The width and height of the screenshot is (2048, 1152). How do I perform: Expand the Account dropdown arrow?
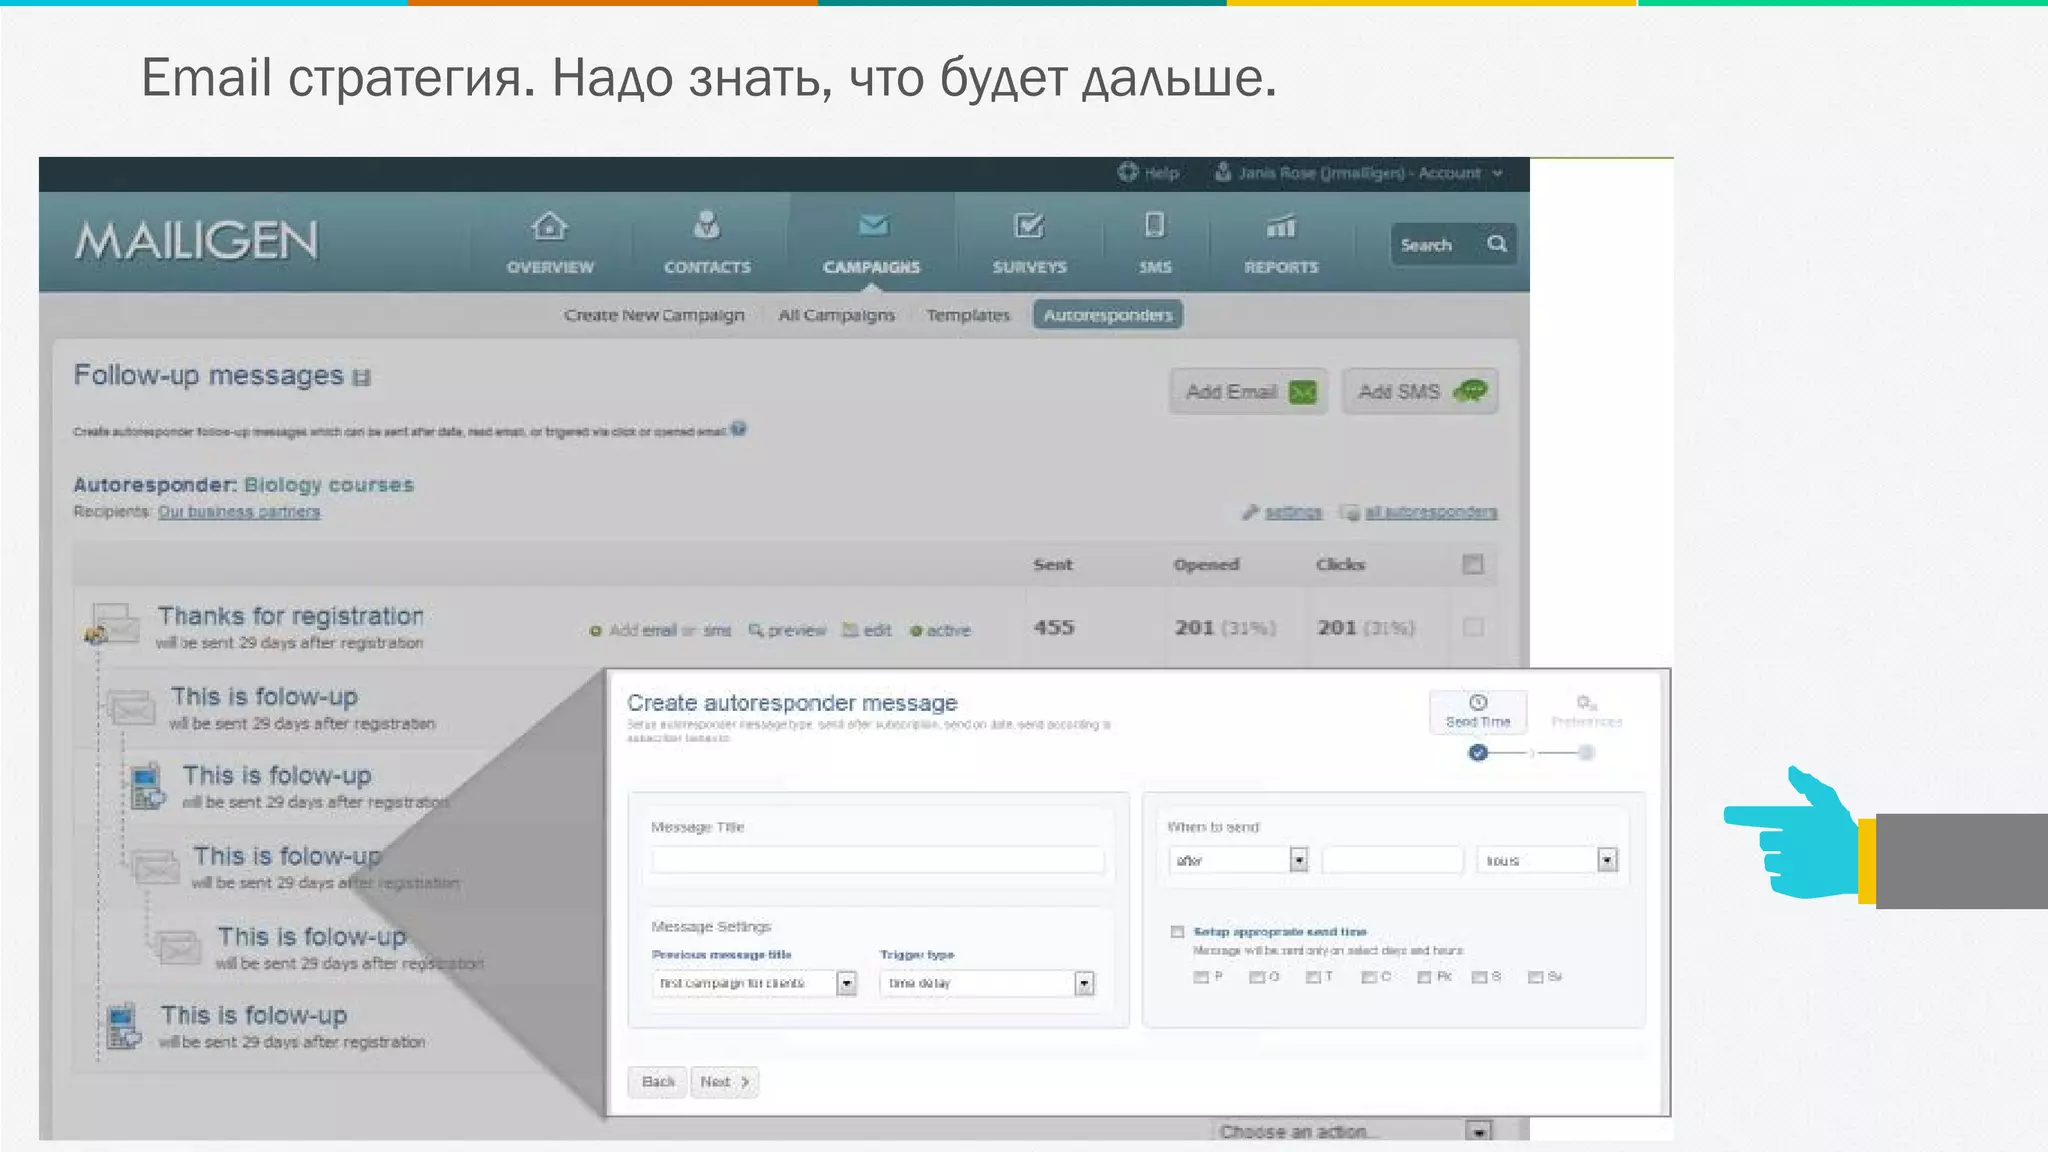tap(1498, 173)
